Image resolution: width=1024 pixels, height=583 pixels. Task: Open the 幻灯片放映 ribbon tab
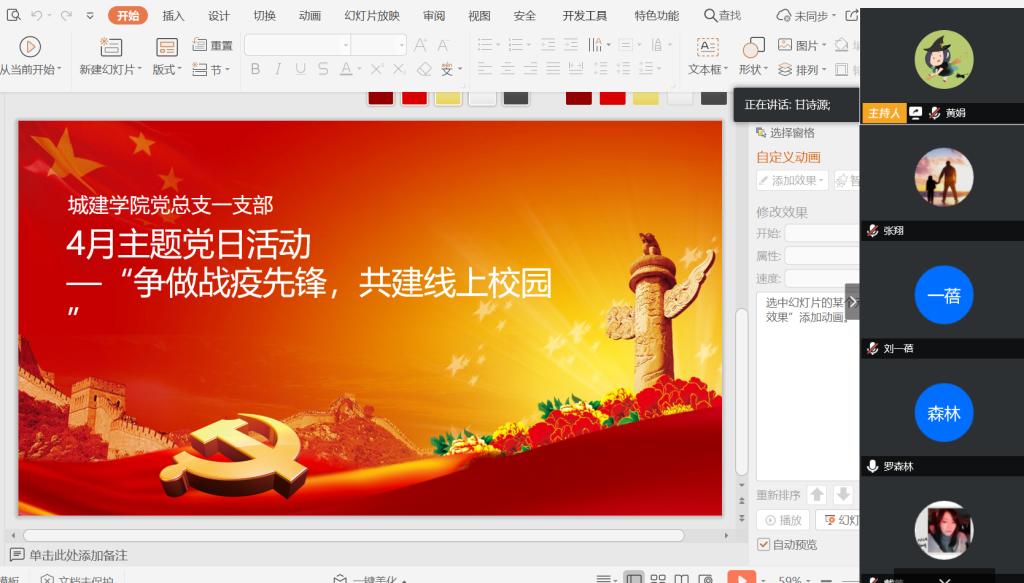click(x=372, y=16)
